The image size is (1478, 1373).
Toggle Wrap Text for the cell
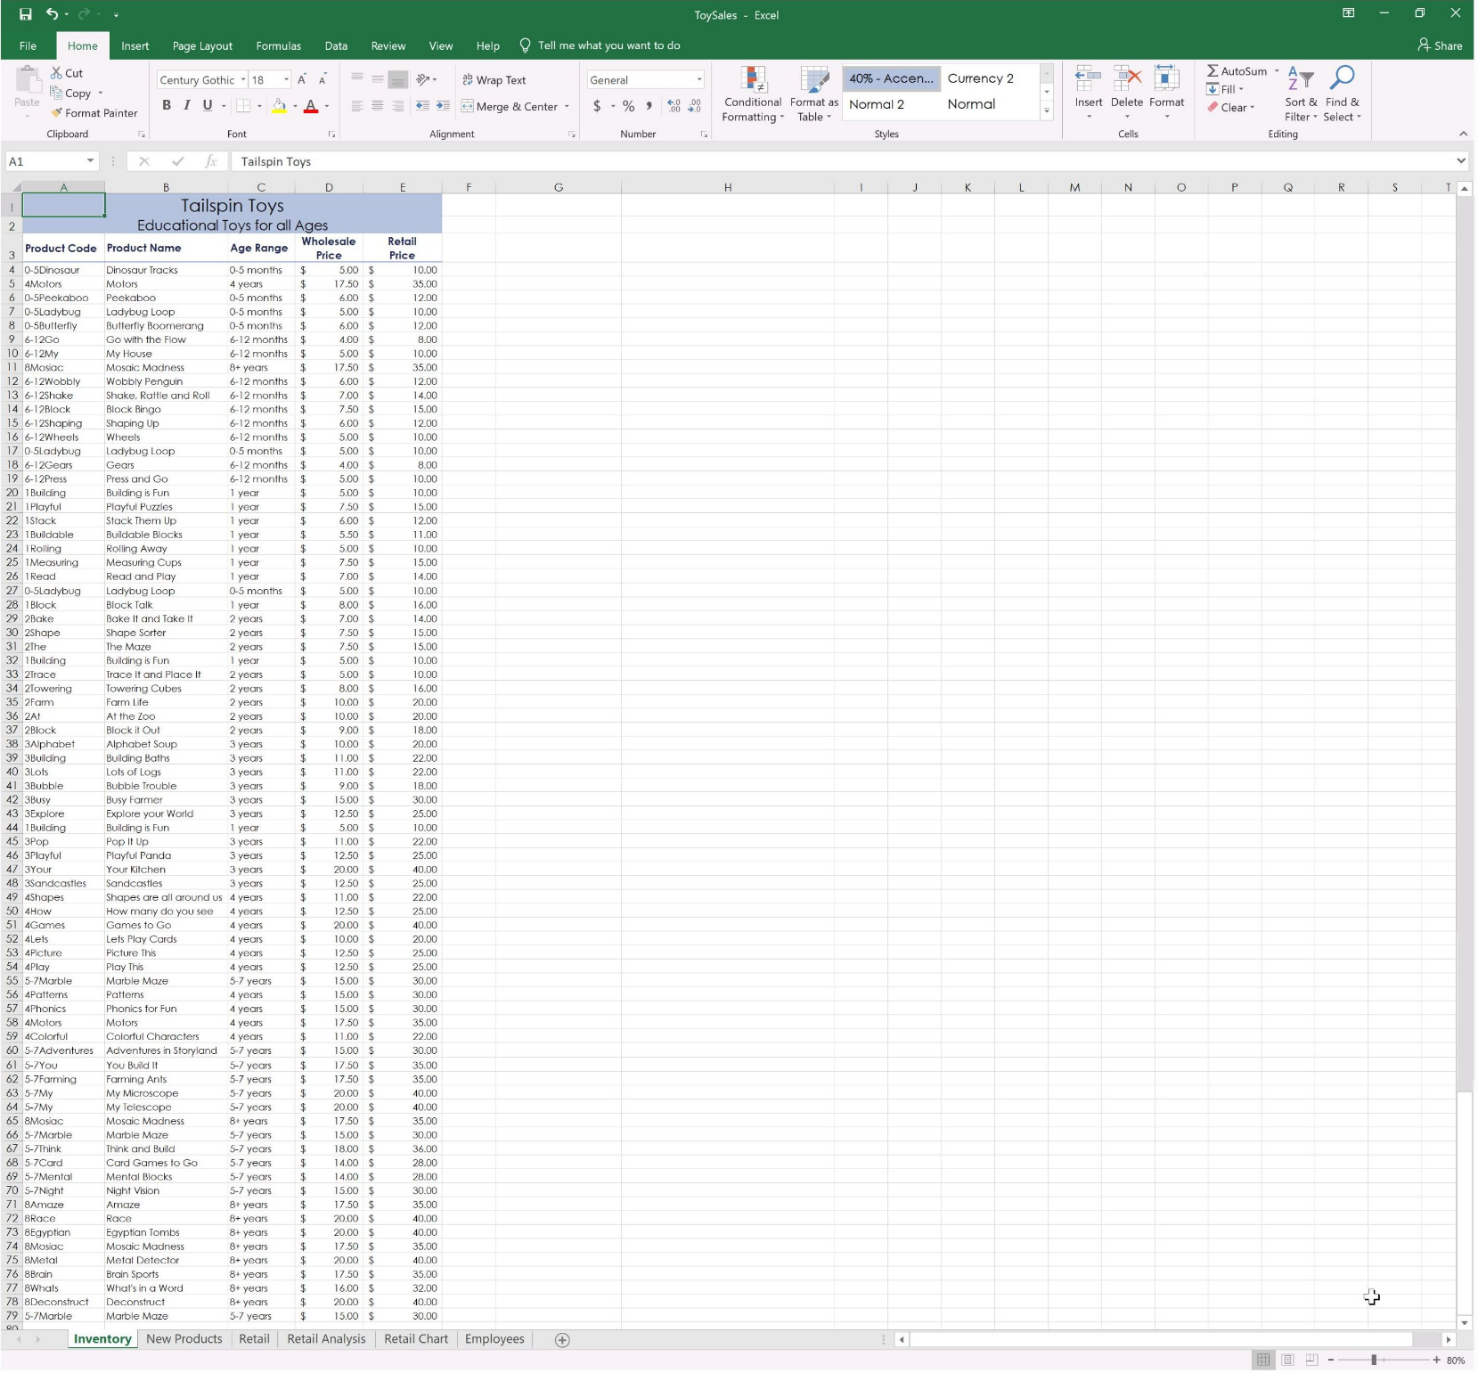click(x=494, y=80)
